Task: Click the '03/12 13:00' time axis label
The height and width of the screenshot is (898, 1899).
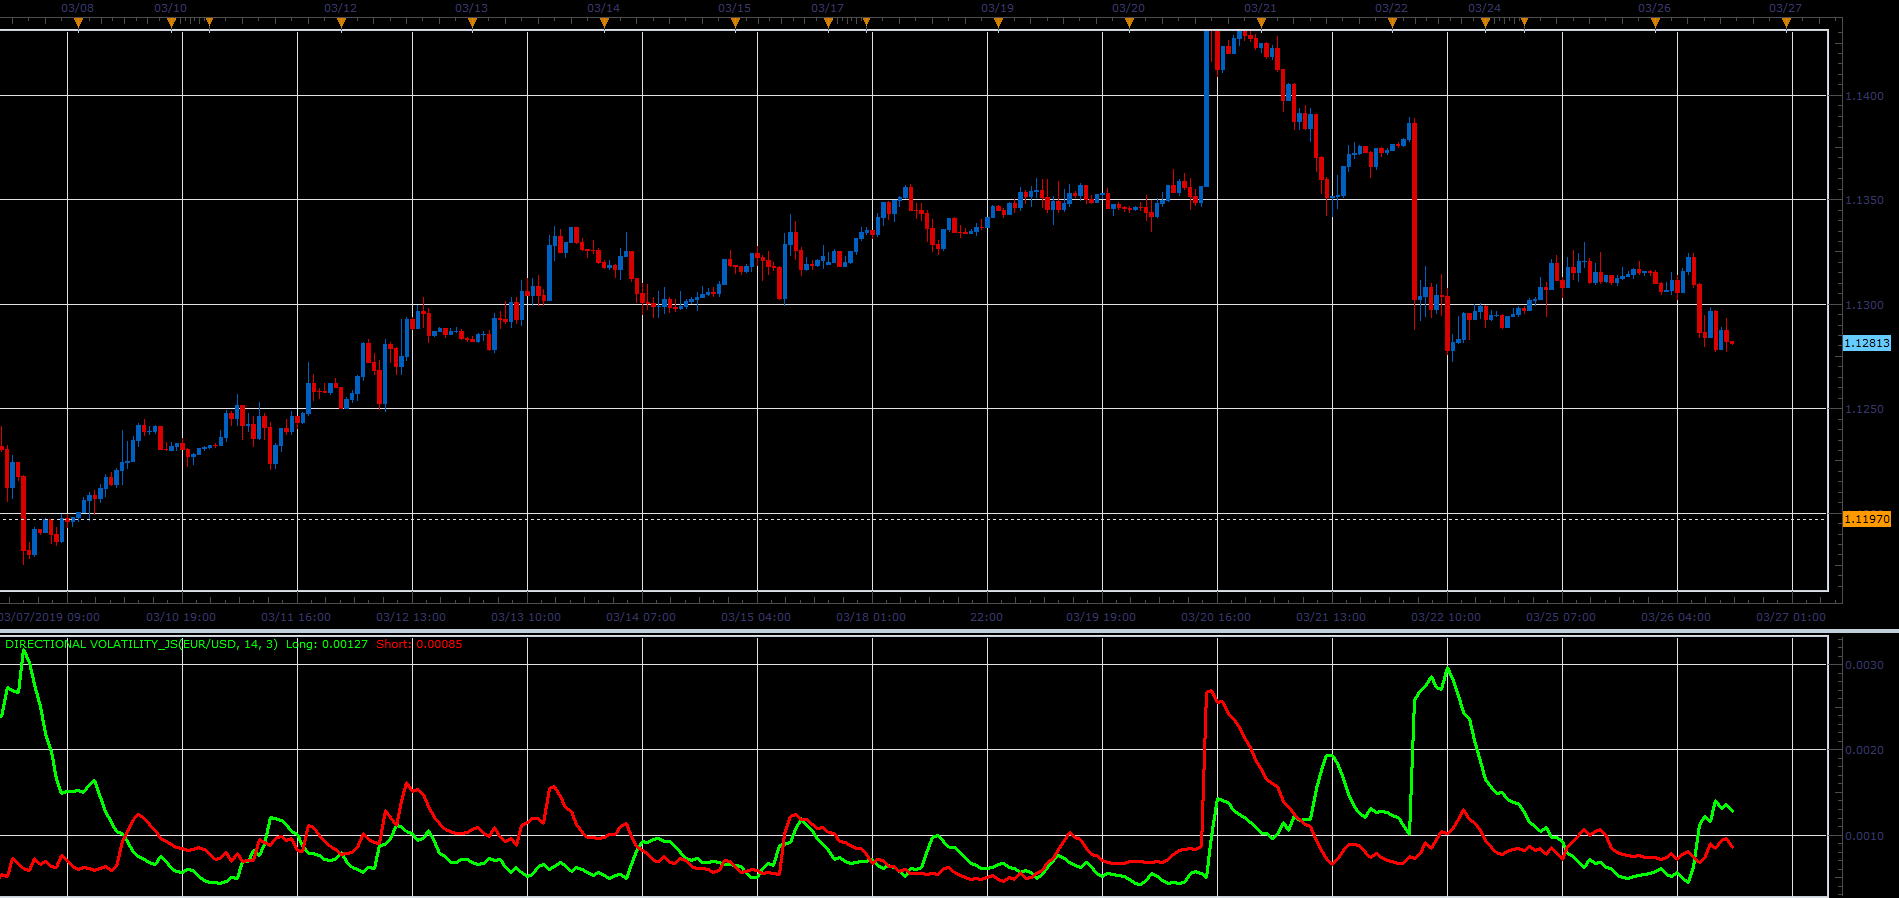Action: pyautogui.click(x=411, y=617)
